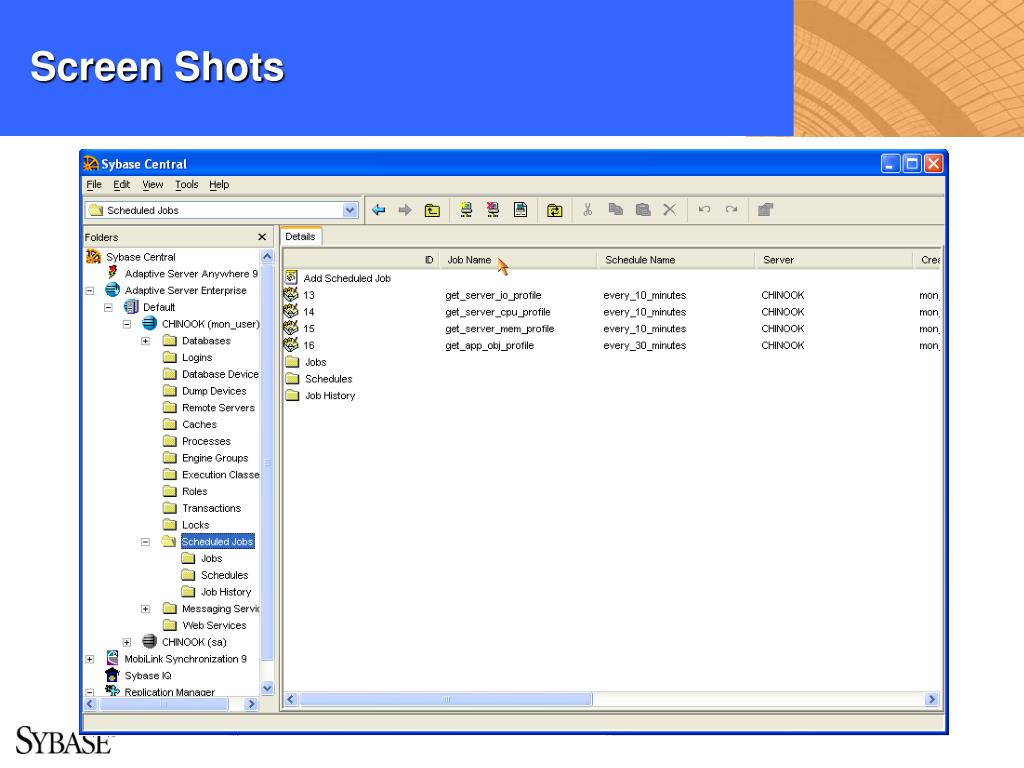Click the icon of scheduled job 15

291,328
